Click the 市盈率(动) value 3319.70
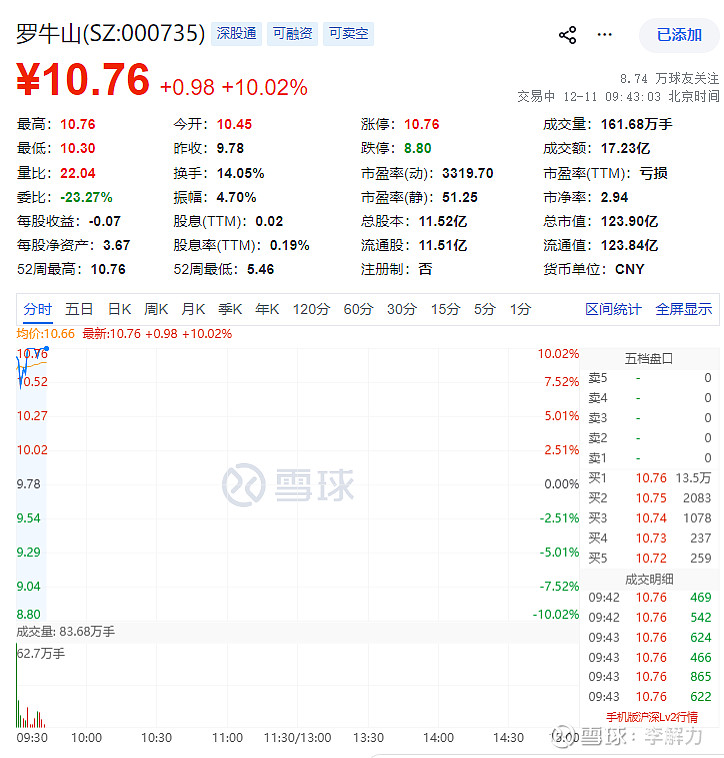Image resolution: width=724 pixels, height=758 pixels. 468,173
